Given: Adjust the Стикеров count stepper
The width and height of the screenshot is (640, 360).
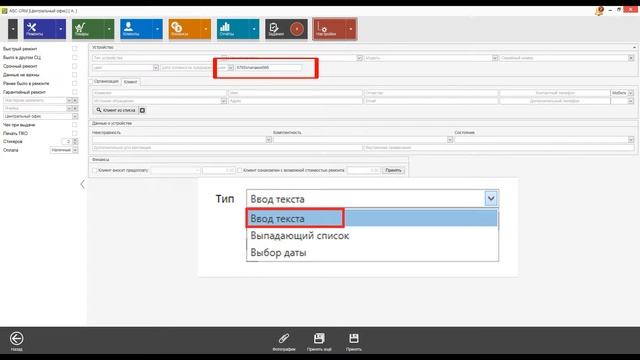Looking at the screenshot, I should [75, 142].
